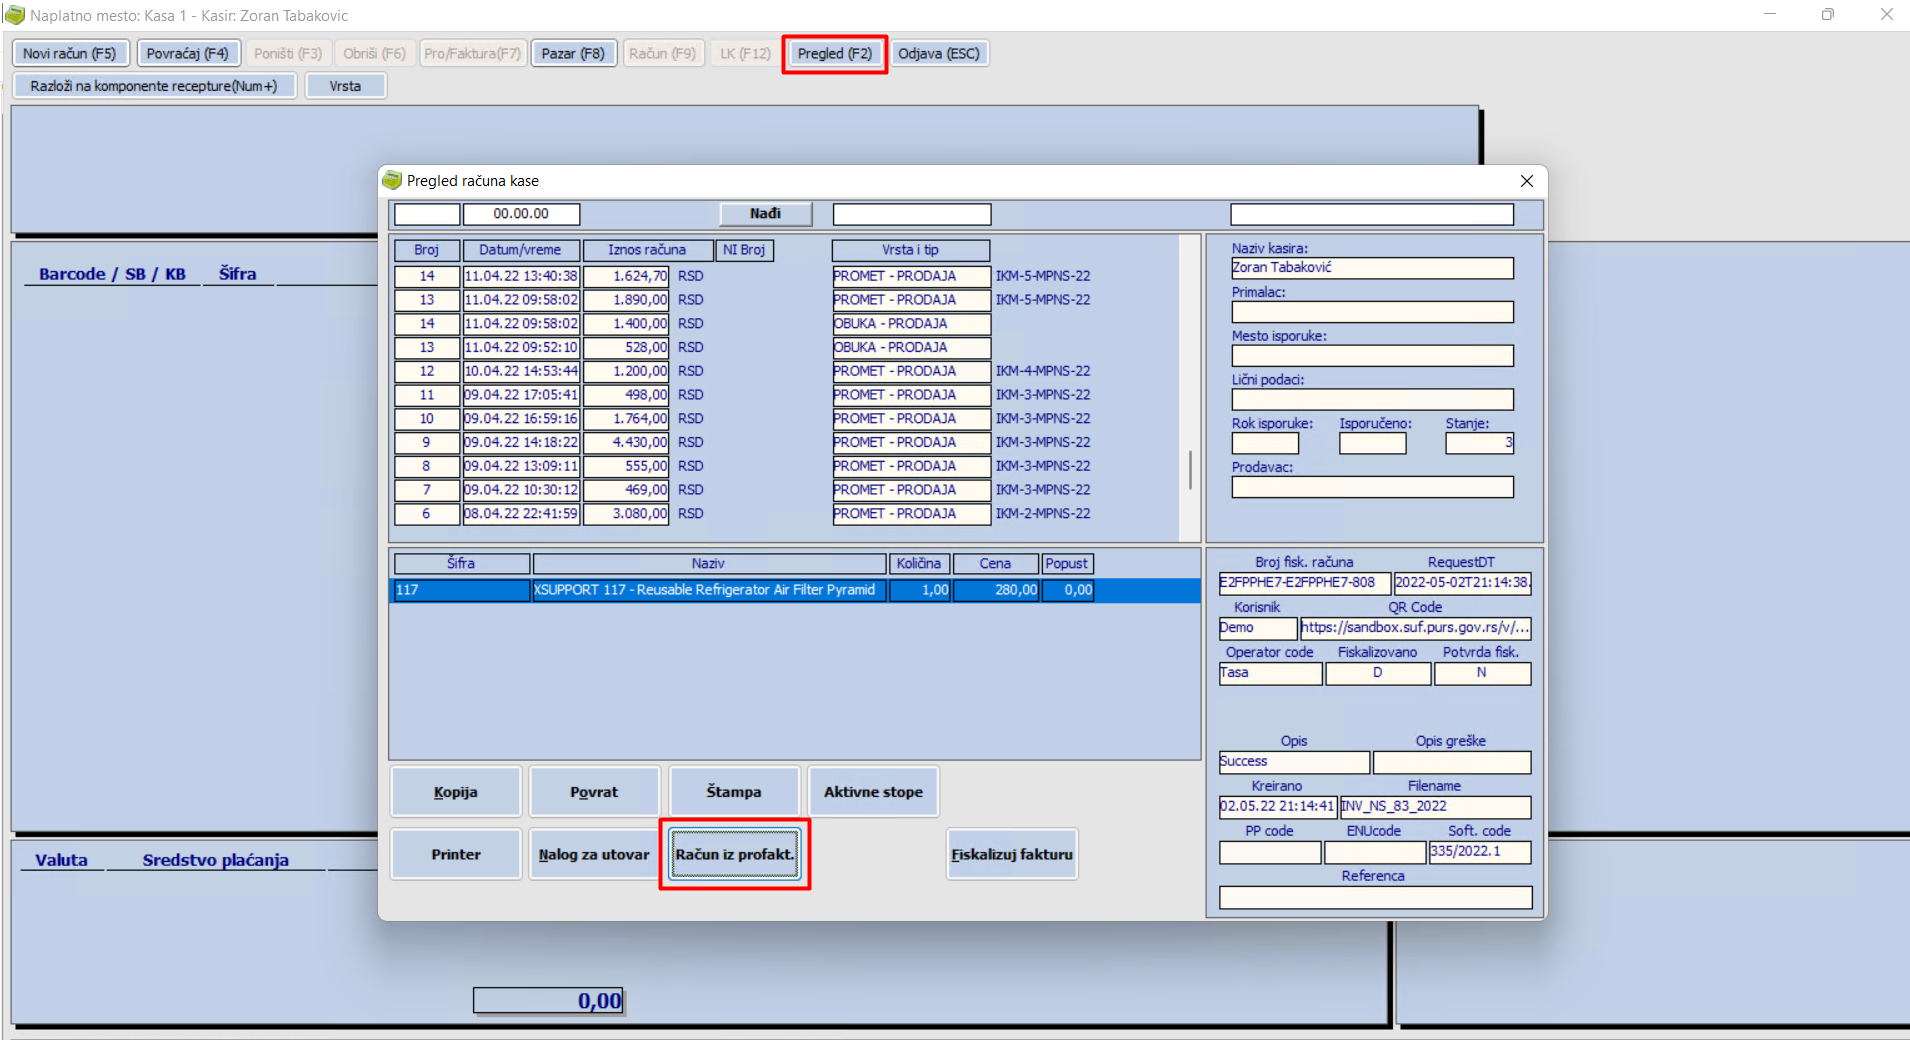Click the Naziv kasira field with Zoran Tabaković
The height and width of the screenshot is (1040, 1910).
[x=1372, y=268]
